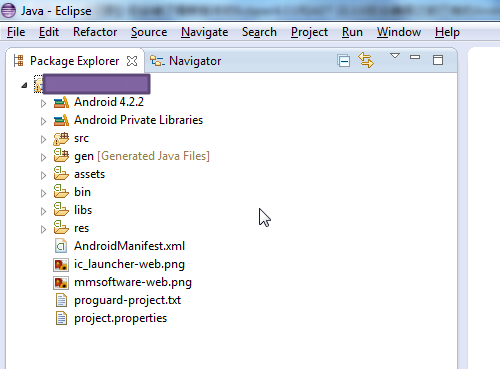Click the res folder icon
Viewport: 500px width, 369px height.
click(x=61, y=228)
